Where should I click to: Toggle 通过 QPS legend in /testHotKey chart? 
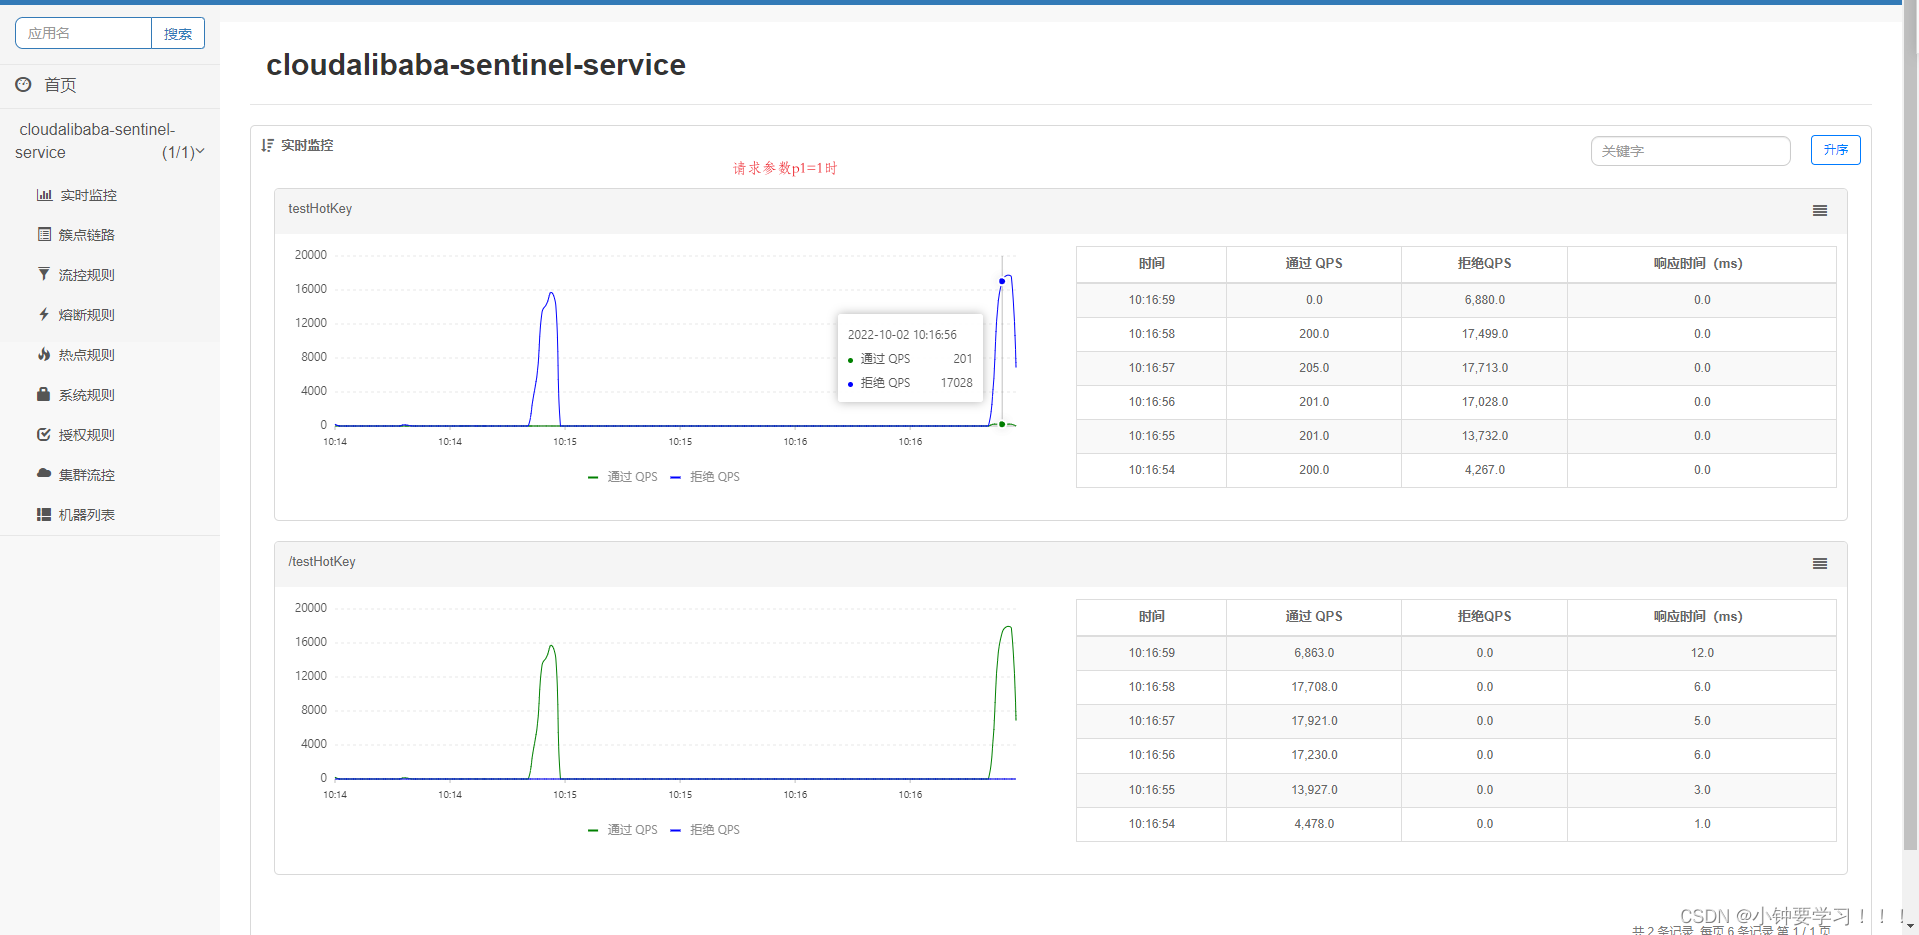coord(623,830)
